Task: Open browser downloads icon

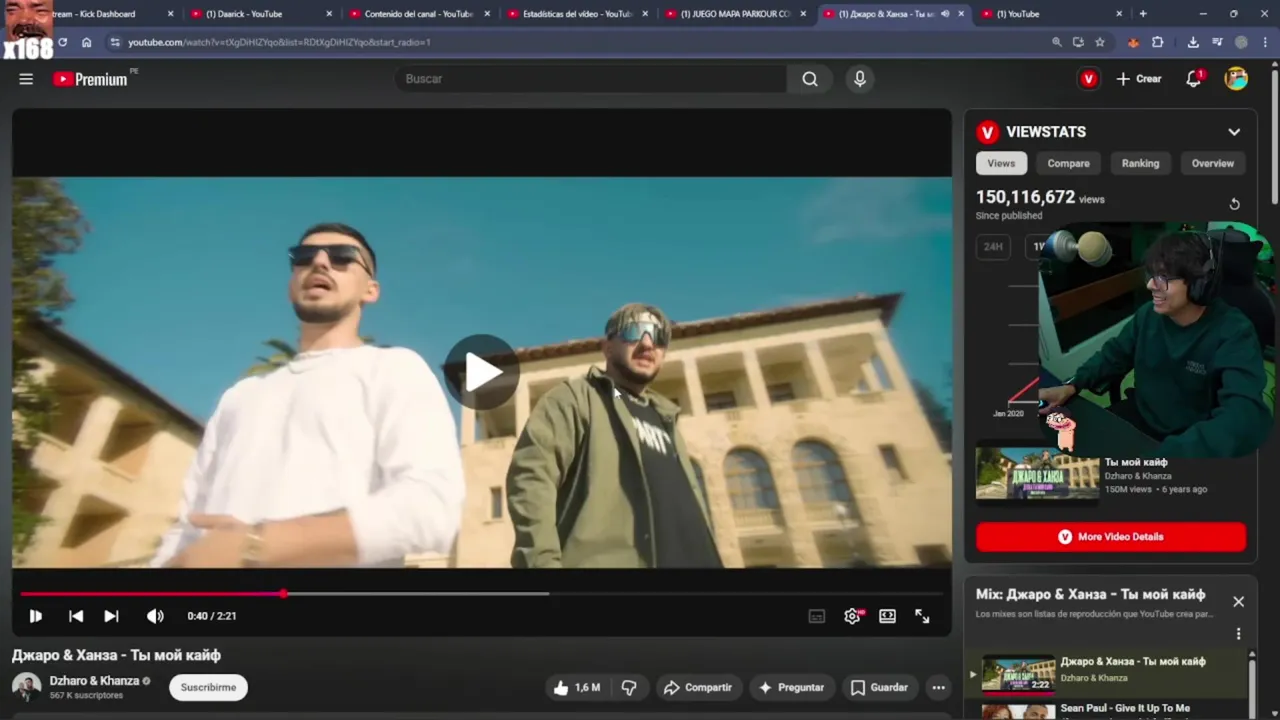Action: (x=1193, y=42)
